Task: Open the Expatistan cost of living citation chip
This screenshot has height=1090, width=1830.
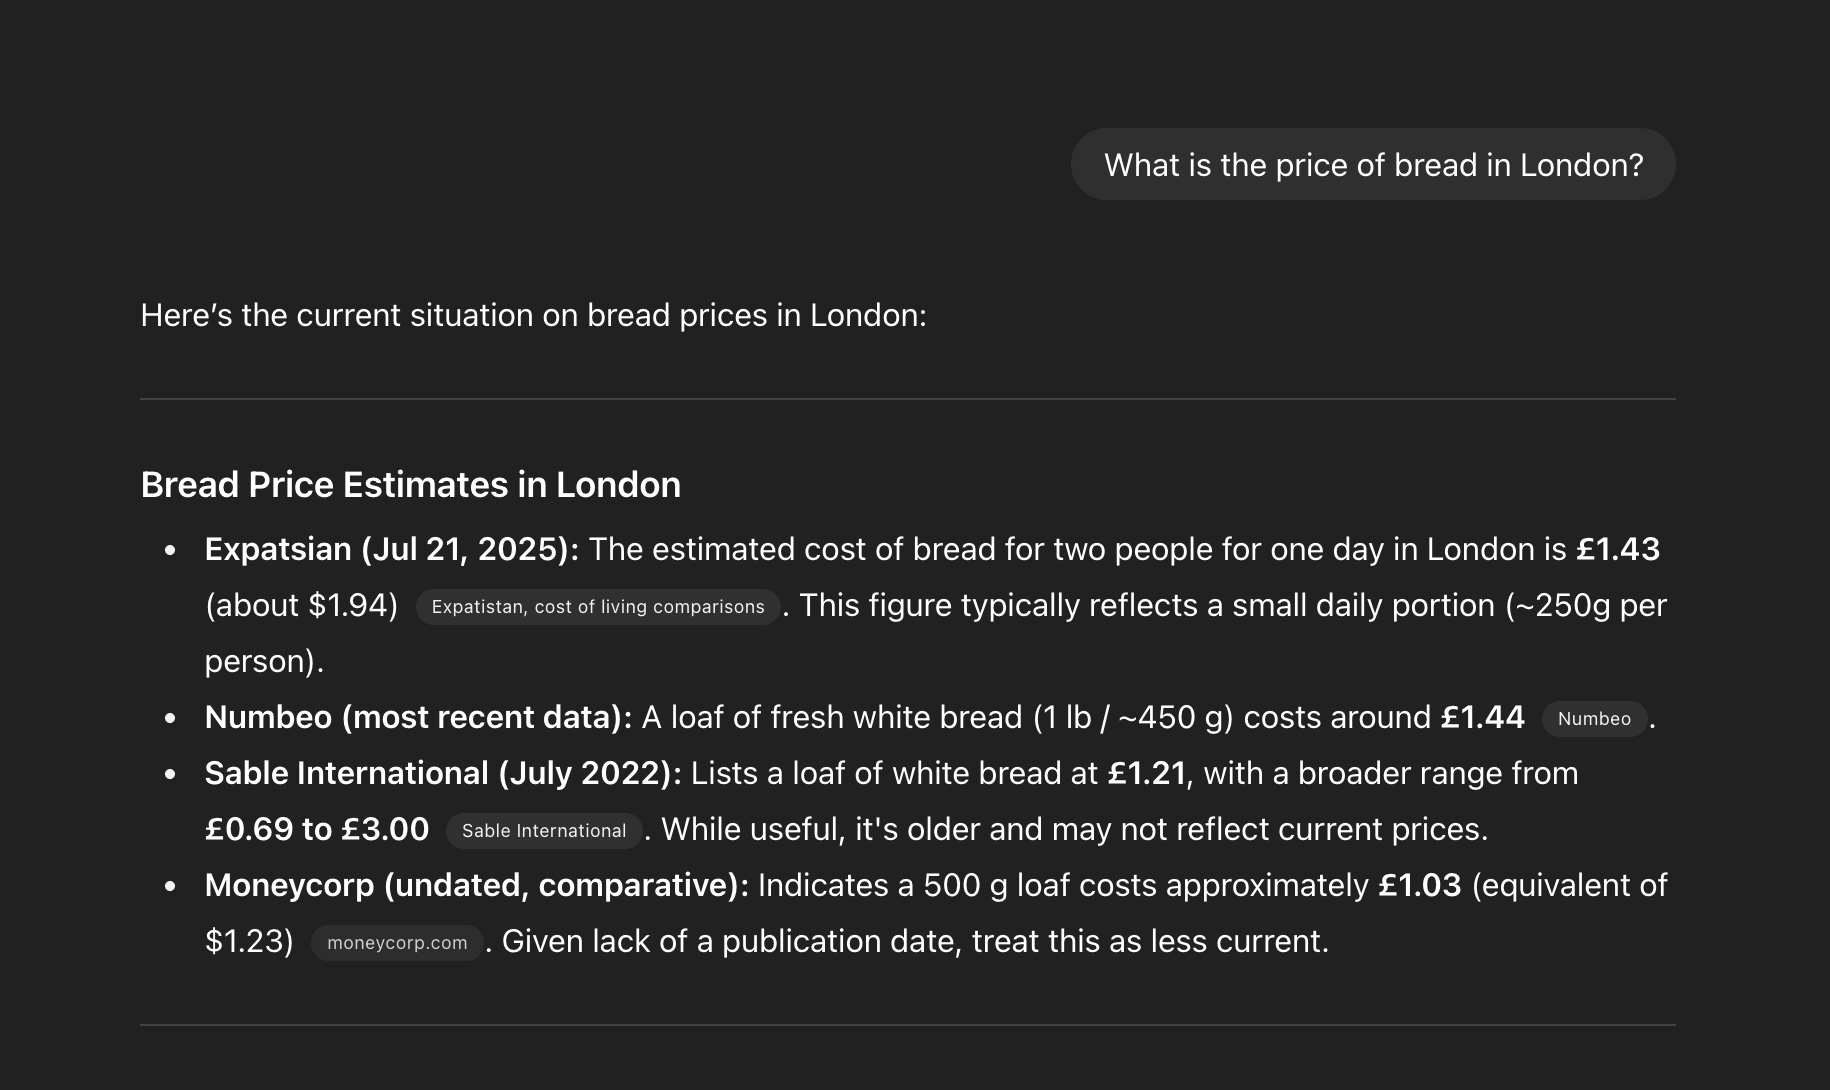Action: pos(598,606)
